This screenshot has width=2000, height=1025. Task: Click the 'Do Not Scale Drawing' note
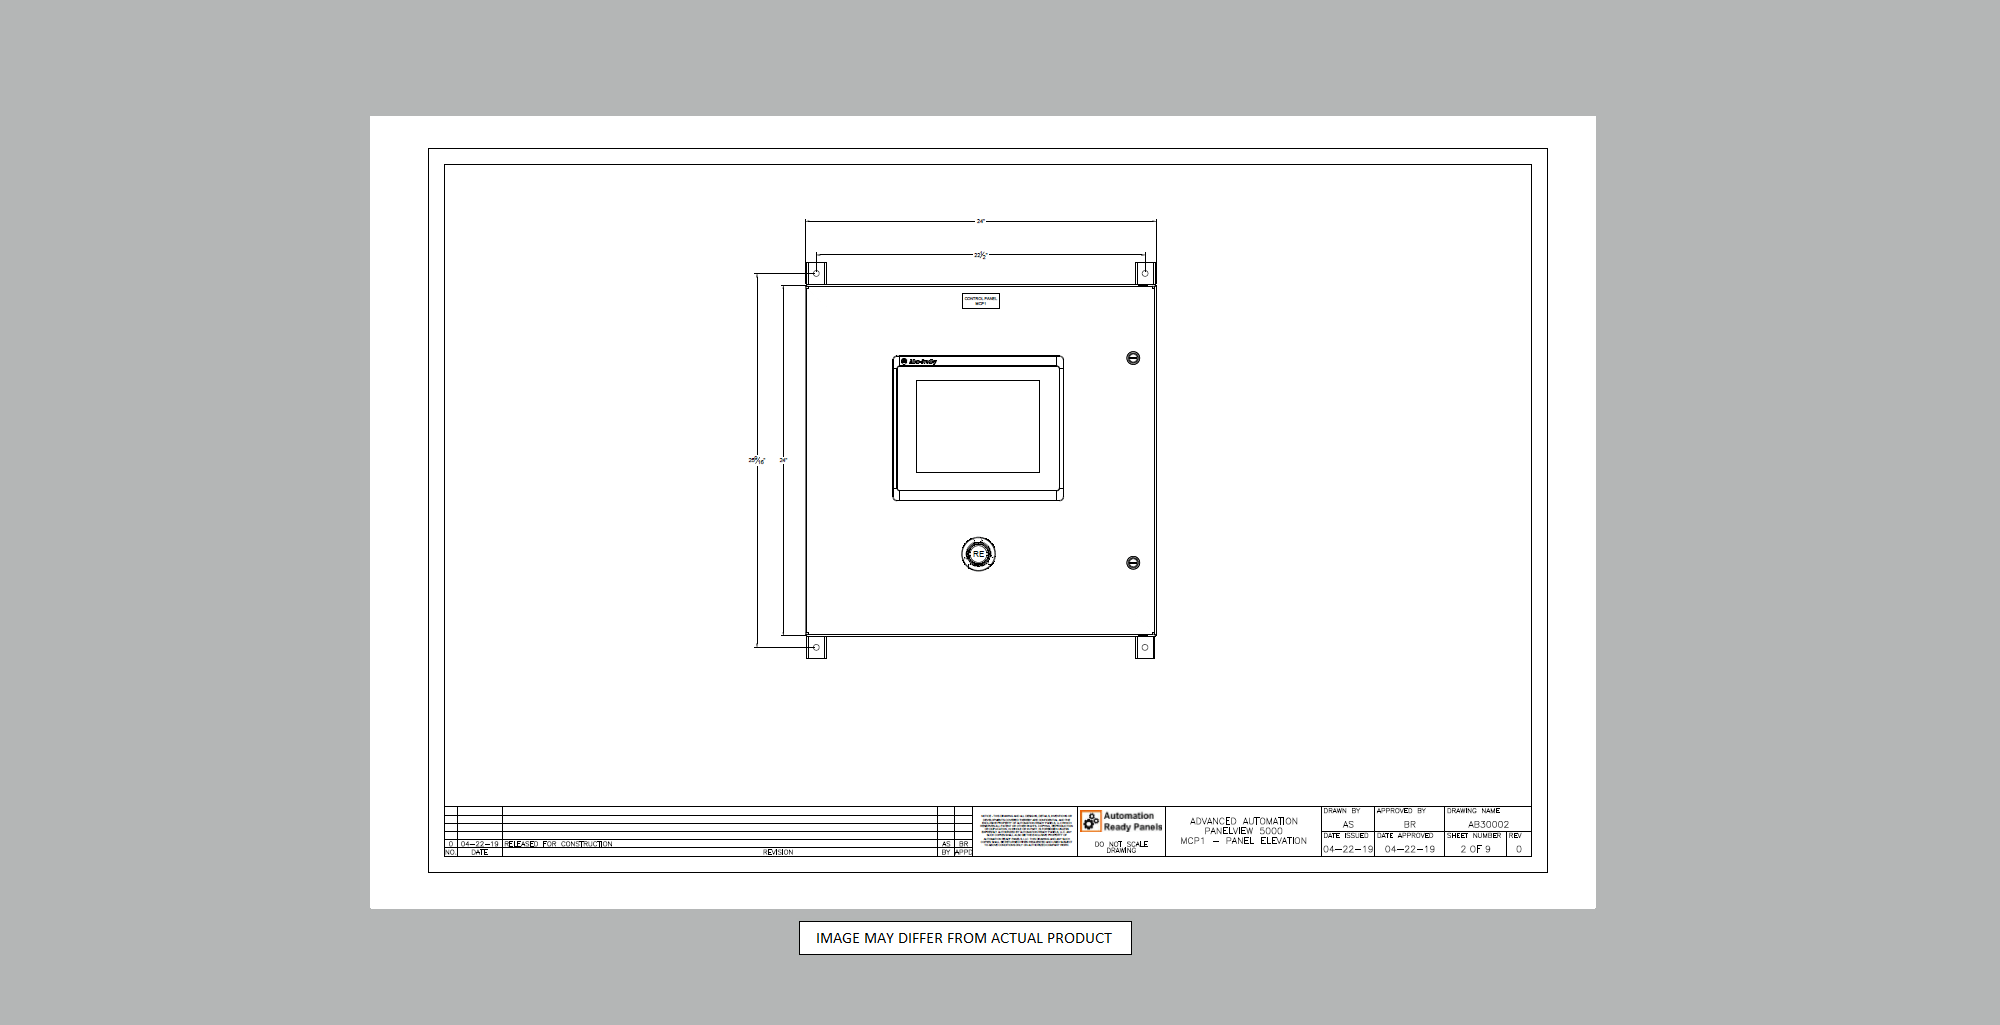(x=1121, y=846)
